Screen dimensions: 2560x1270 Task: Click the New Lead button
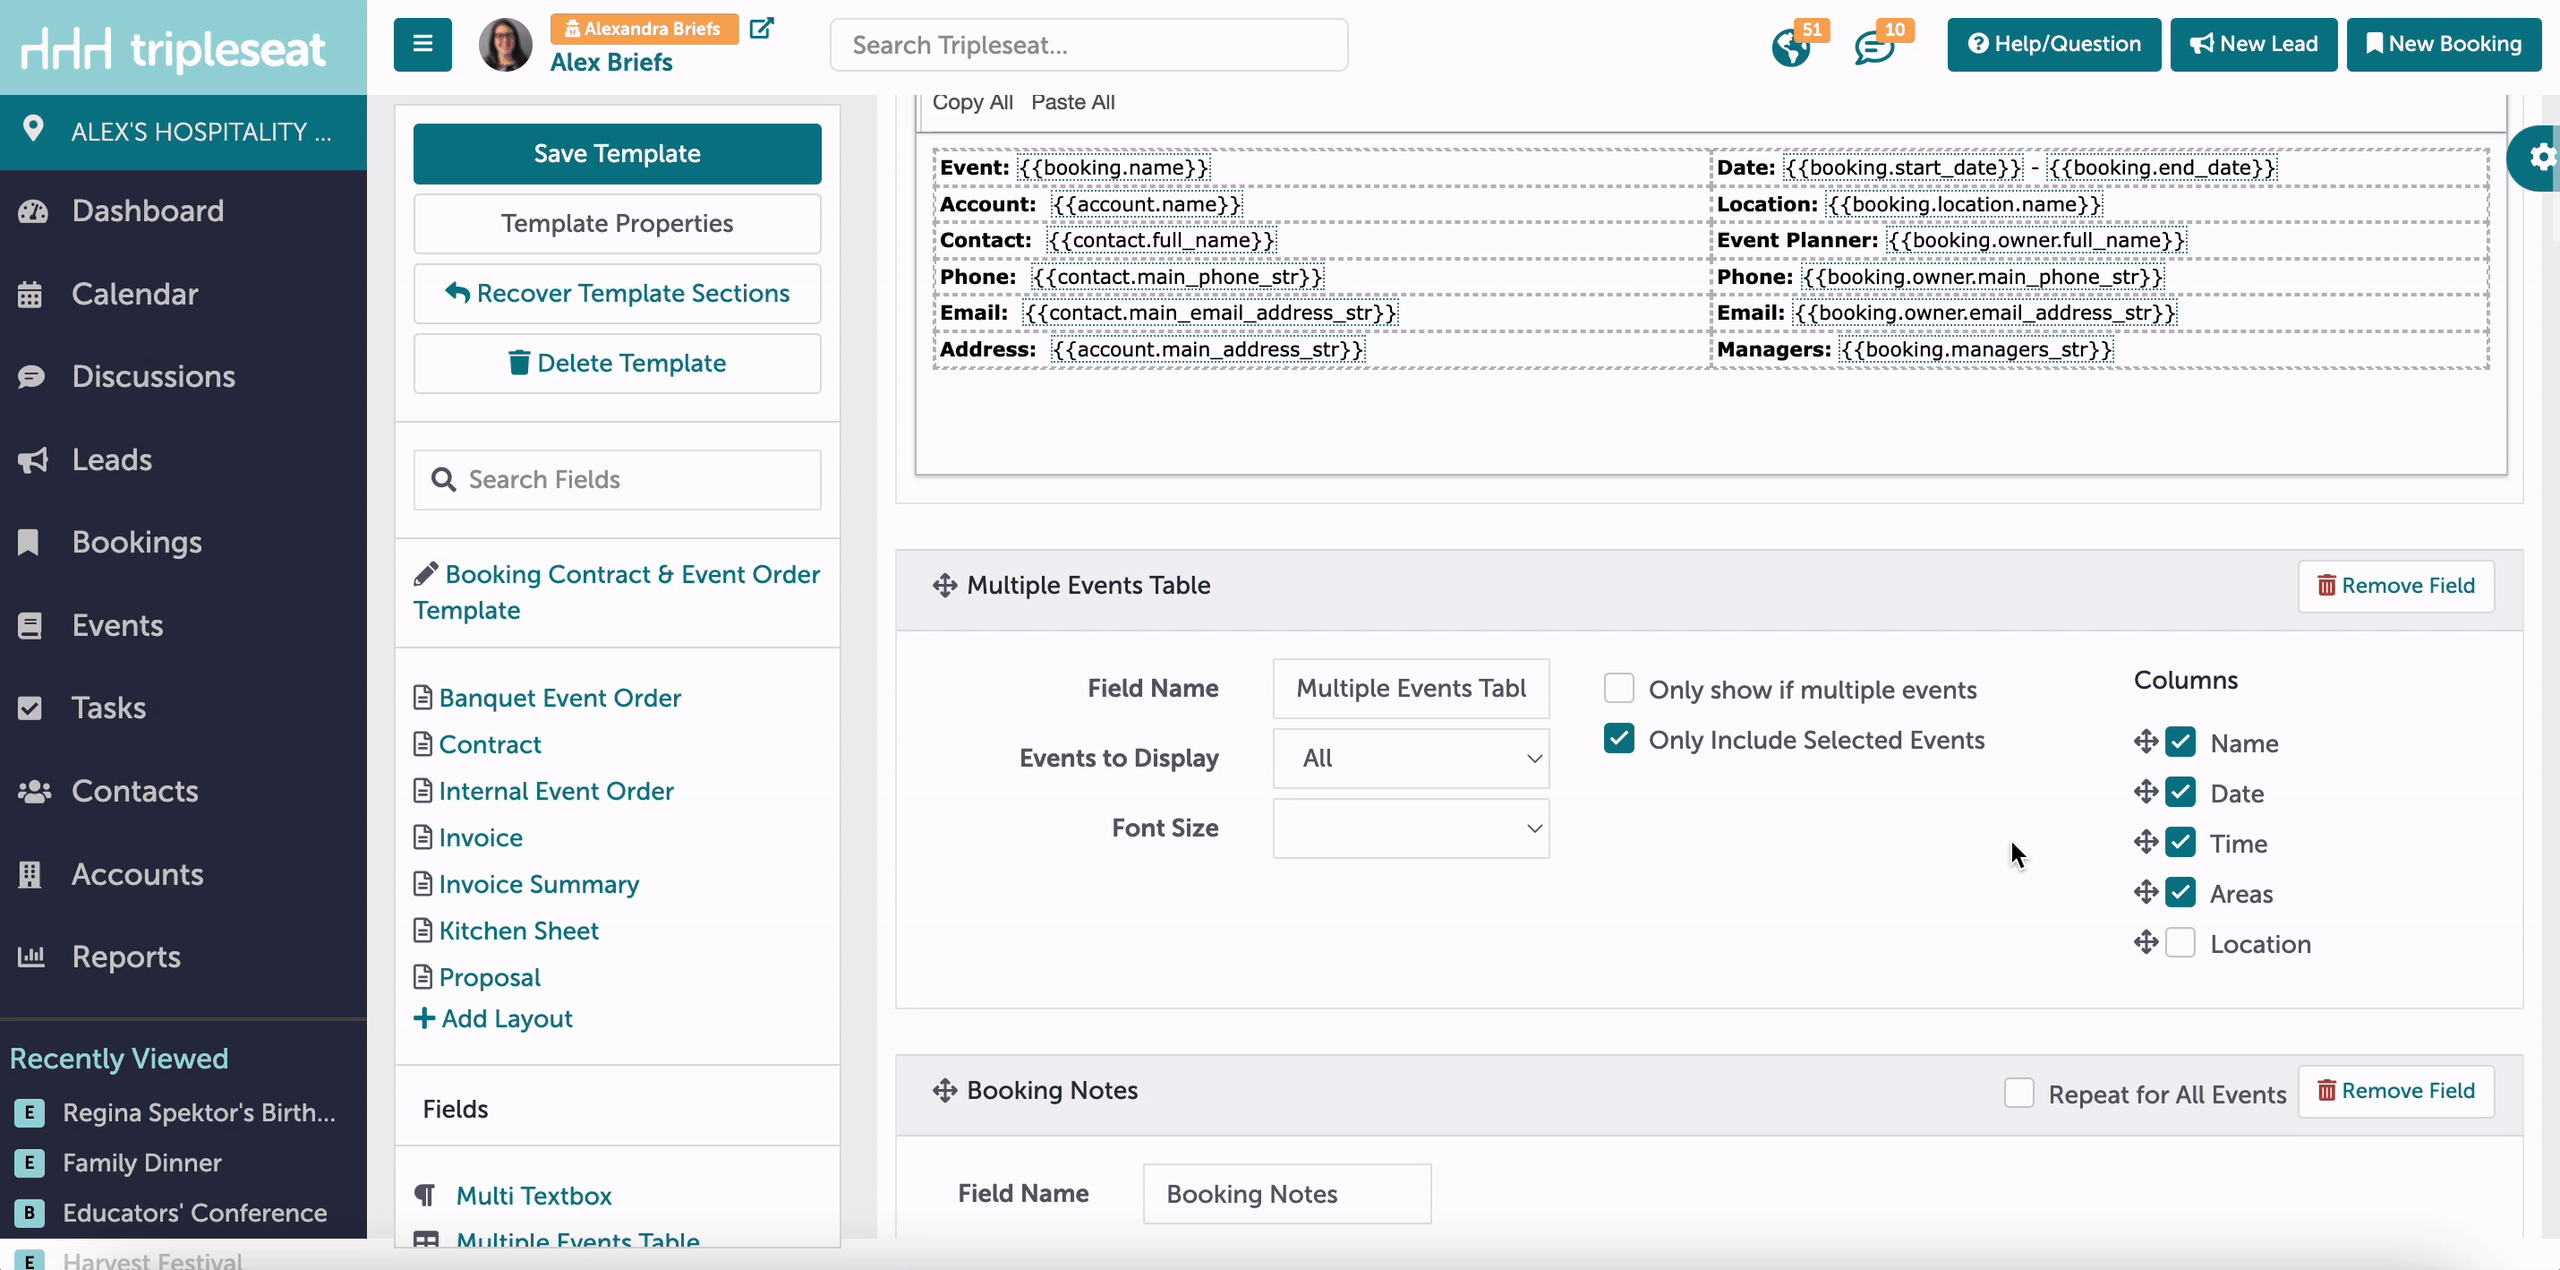[x=2253, y=44]
